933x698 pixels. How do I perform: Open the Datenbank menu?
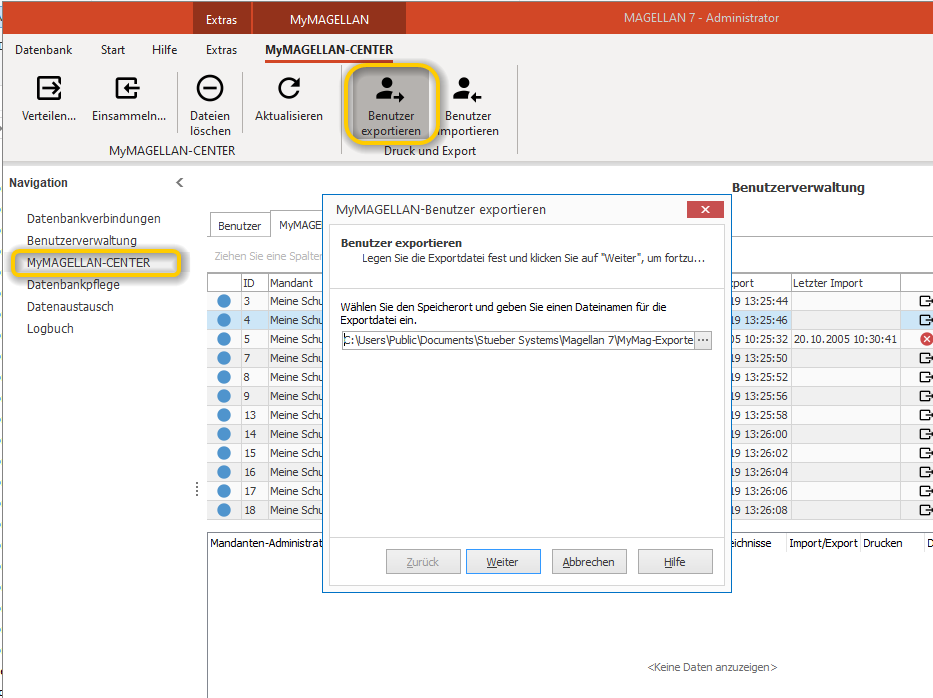pos(43,50)
